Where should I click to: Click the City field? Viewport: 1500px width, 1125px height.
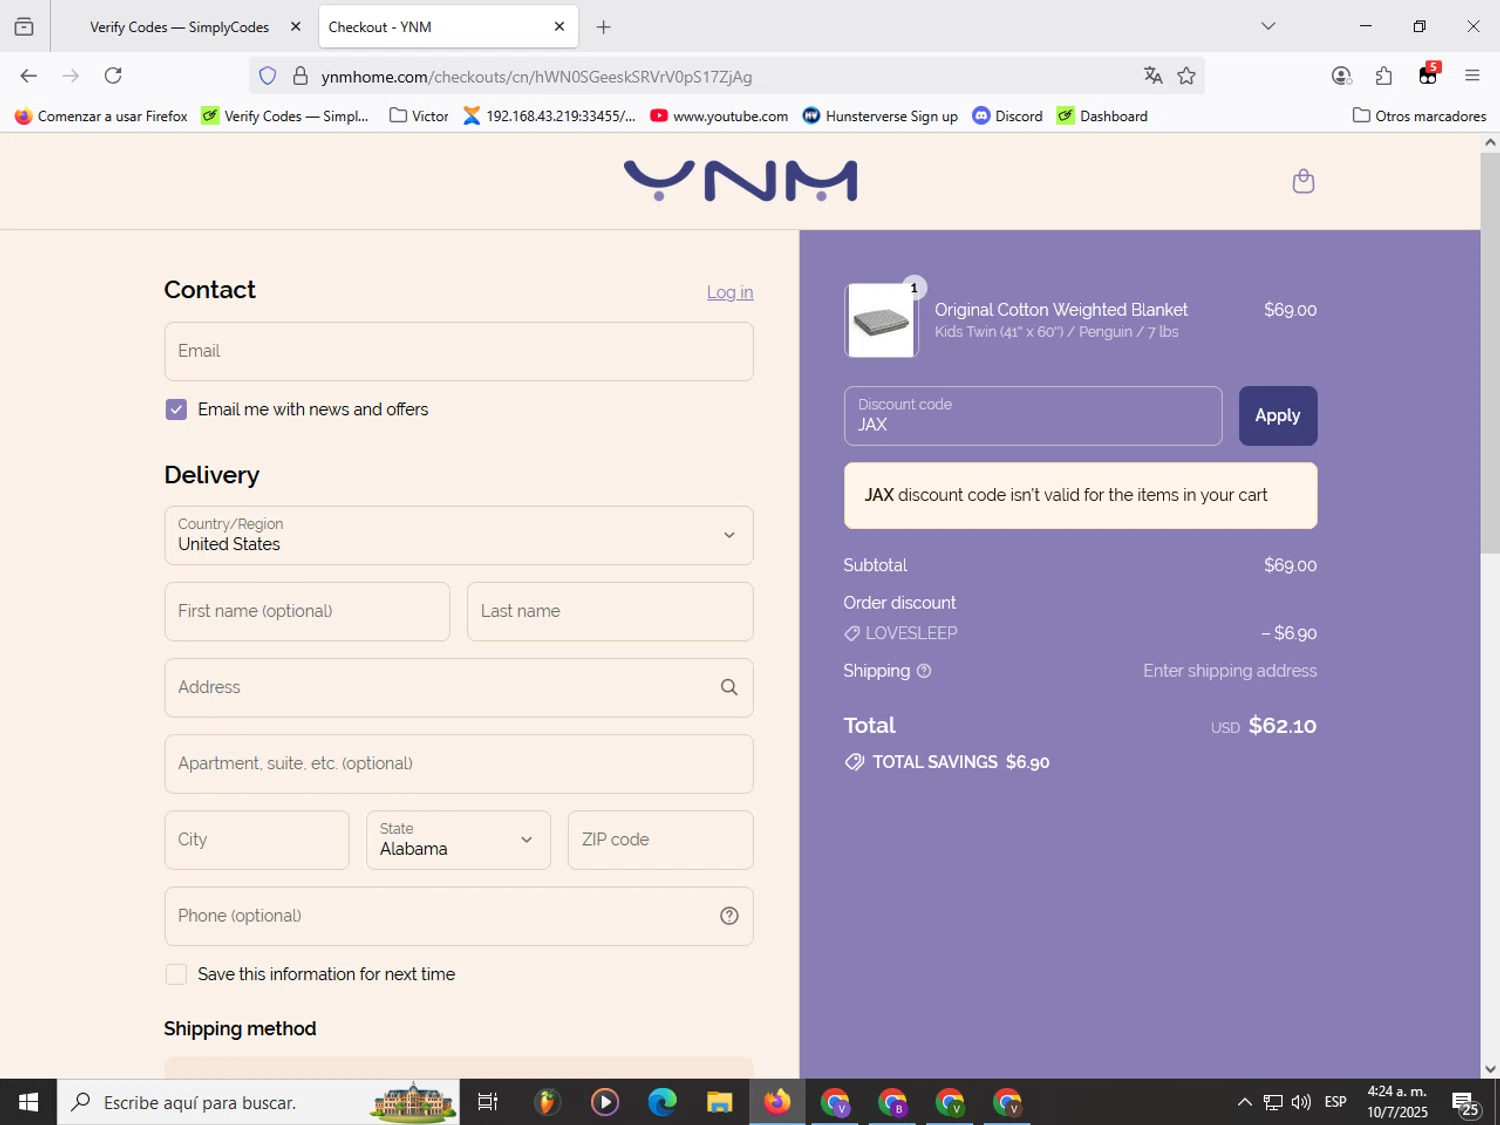[x=257, y=840]
